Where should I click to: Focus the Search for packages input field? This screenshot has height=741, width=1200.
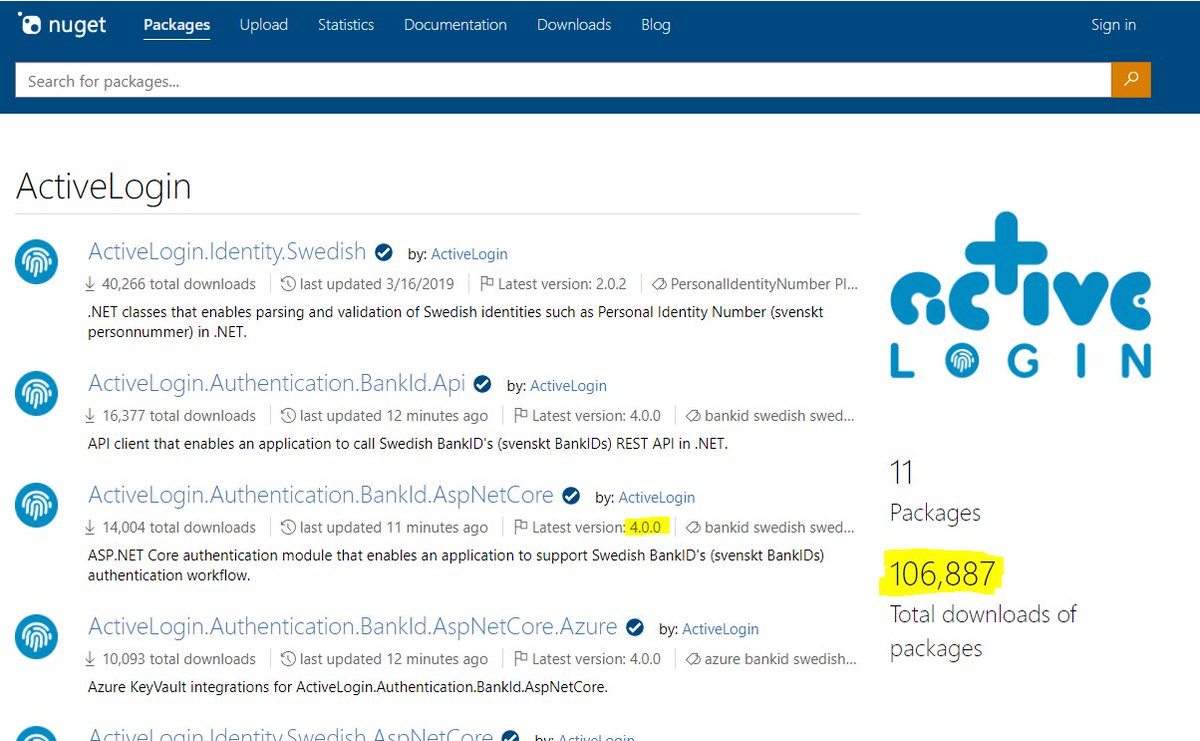coord(563,80)
